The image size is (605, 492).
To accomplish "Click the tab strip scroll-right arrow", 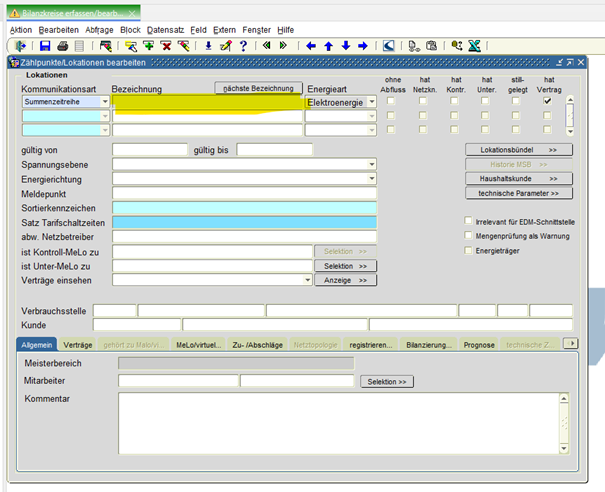I will (571, 343).
